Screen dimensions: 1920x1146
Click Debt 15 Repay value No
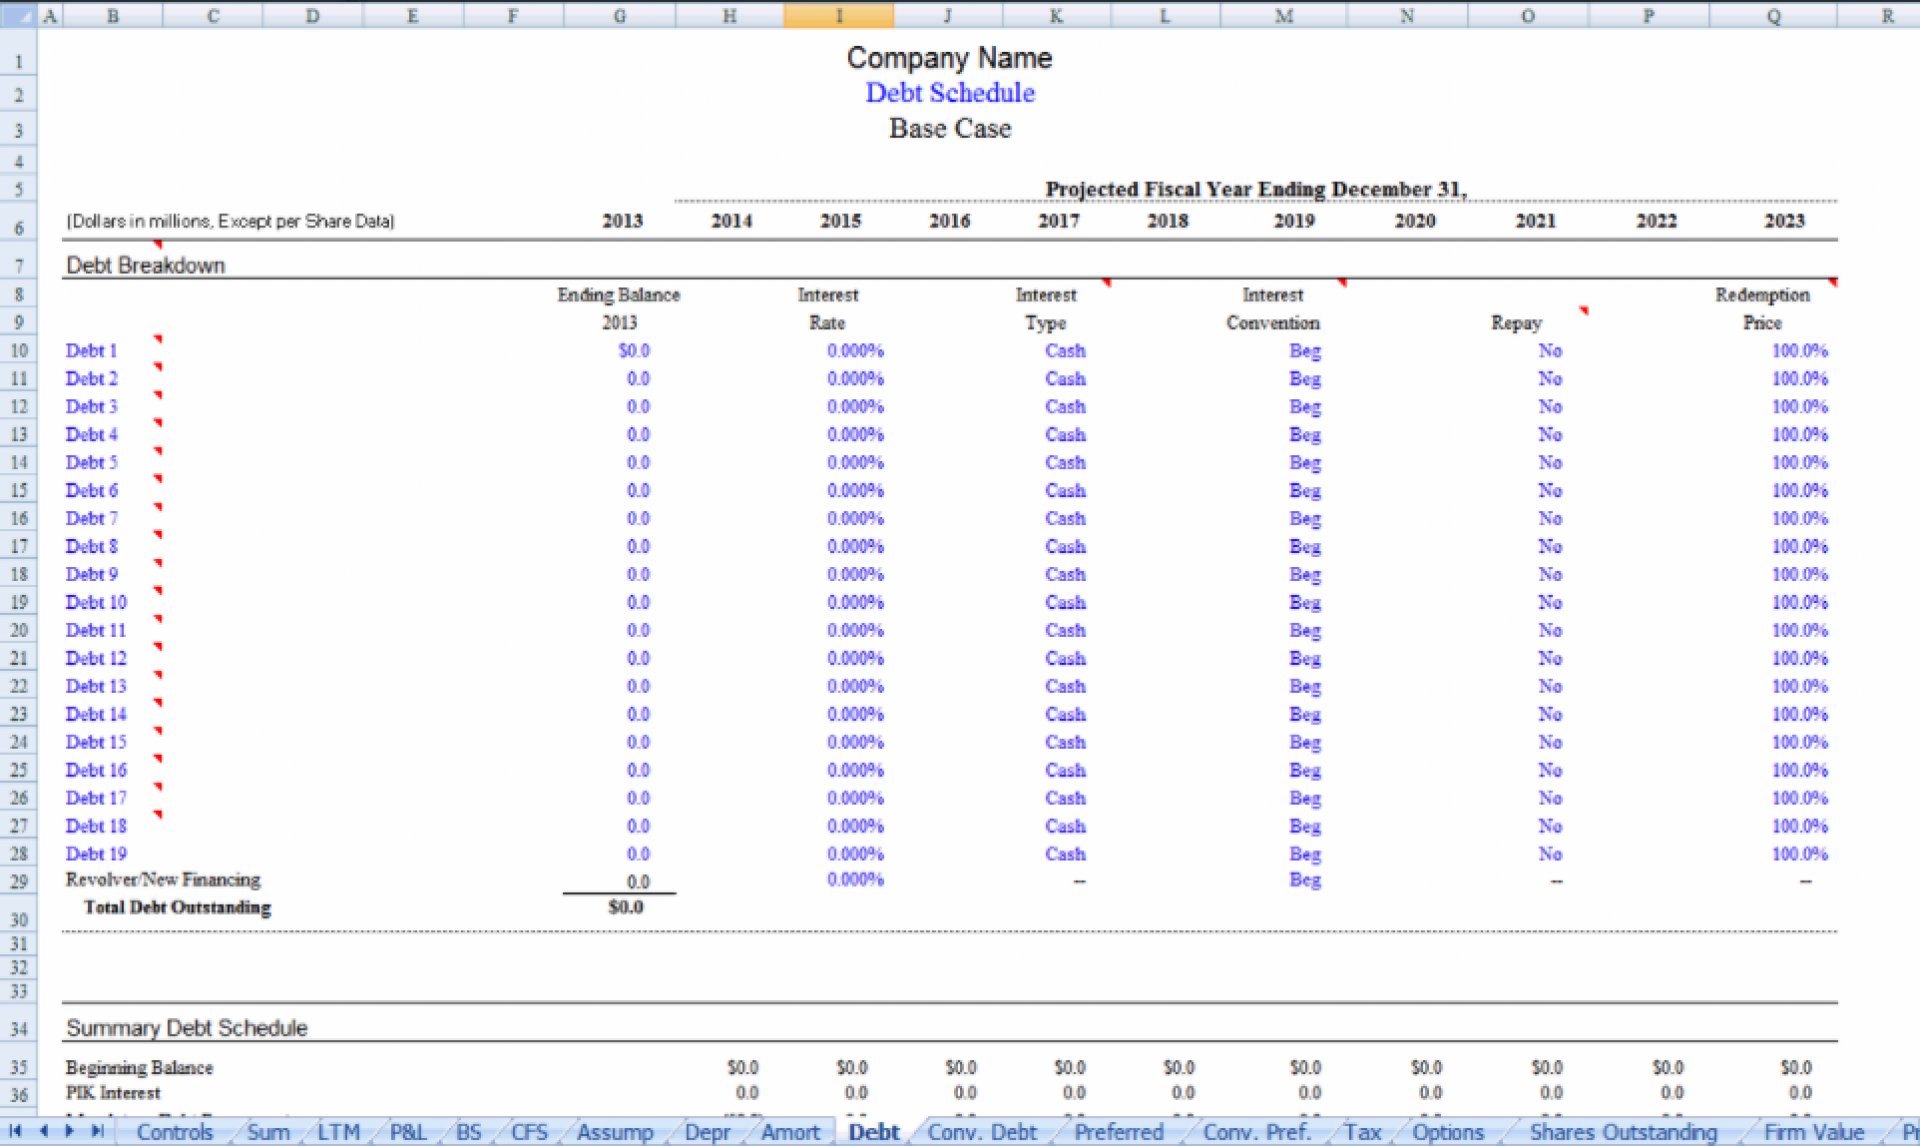point(1550,743)
